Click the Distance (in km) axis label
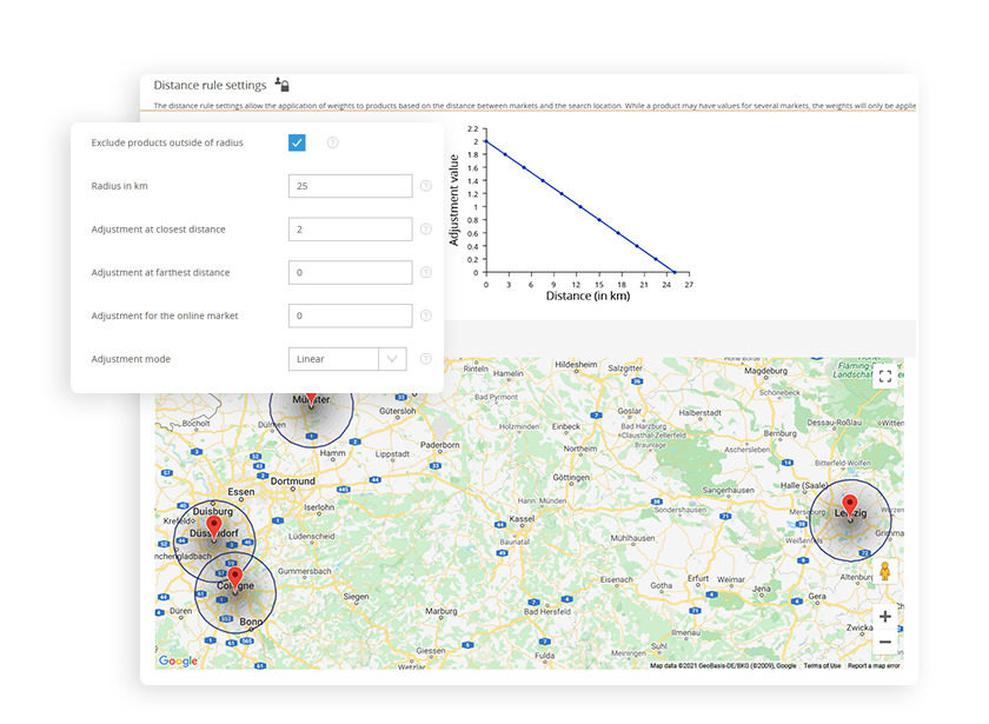The image size is (989, 724). tap(588, 296)
